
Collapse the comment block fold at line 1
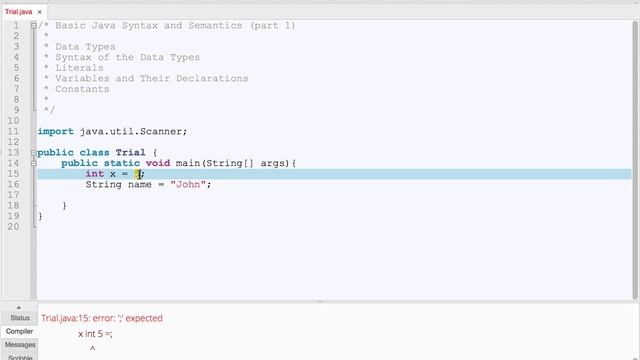[x=33, y=25]
